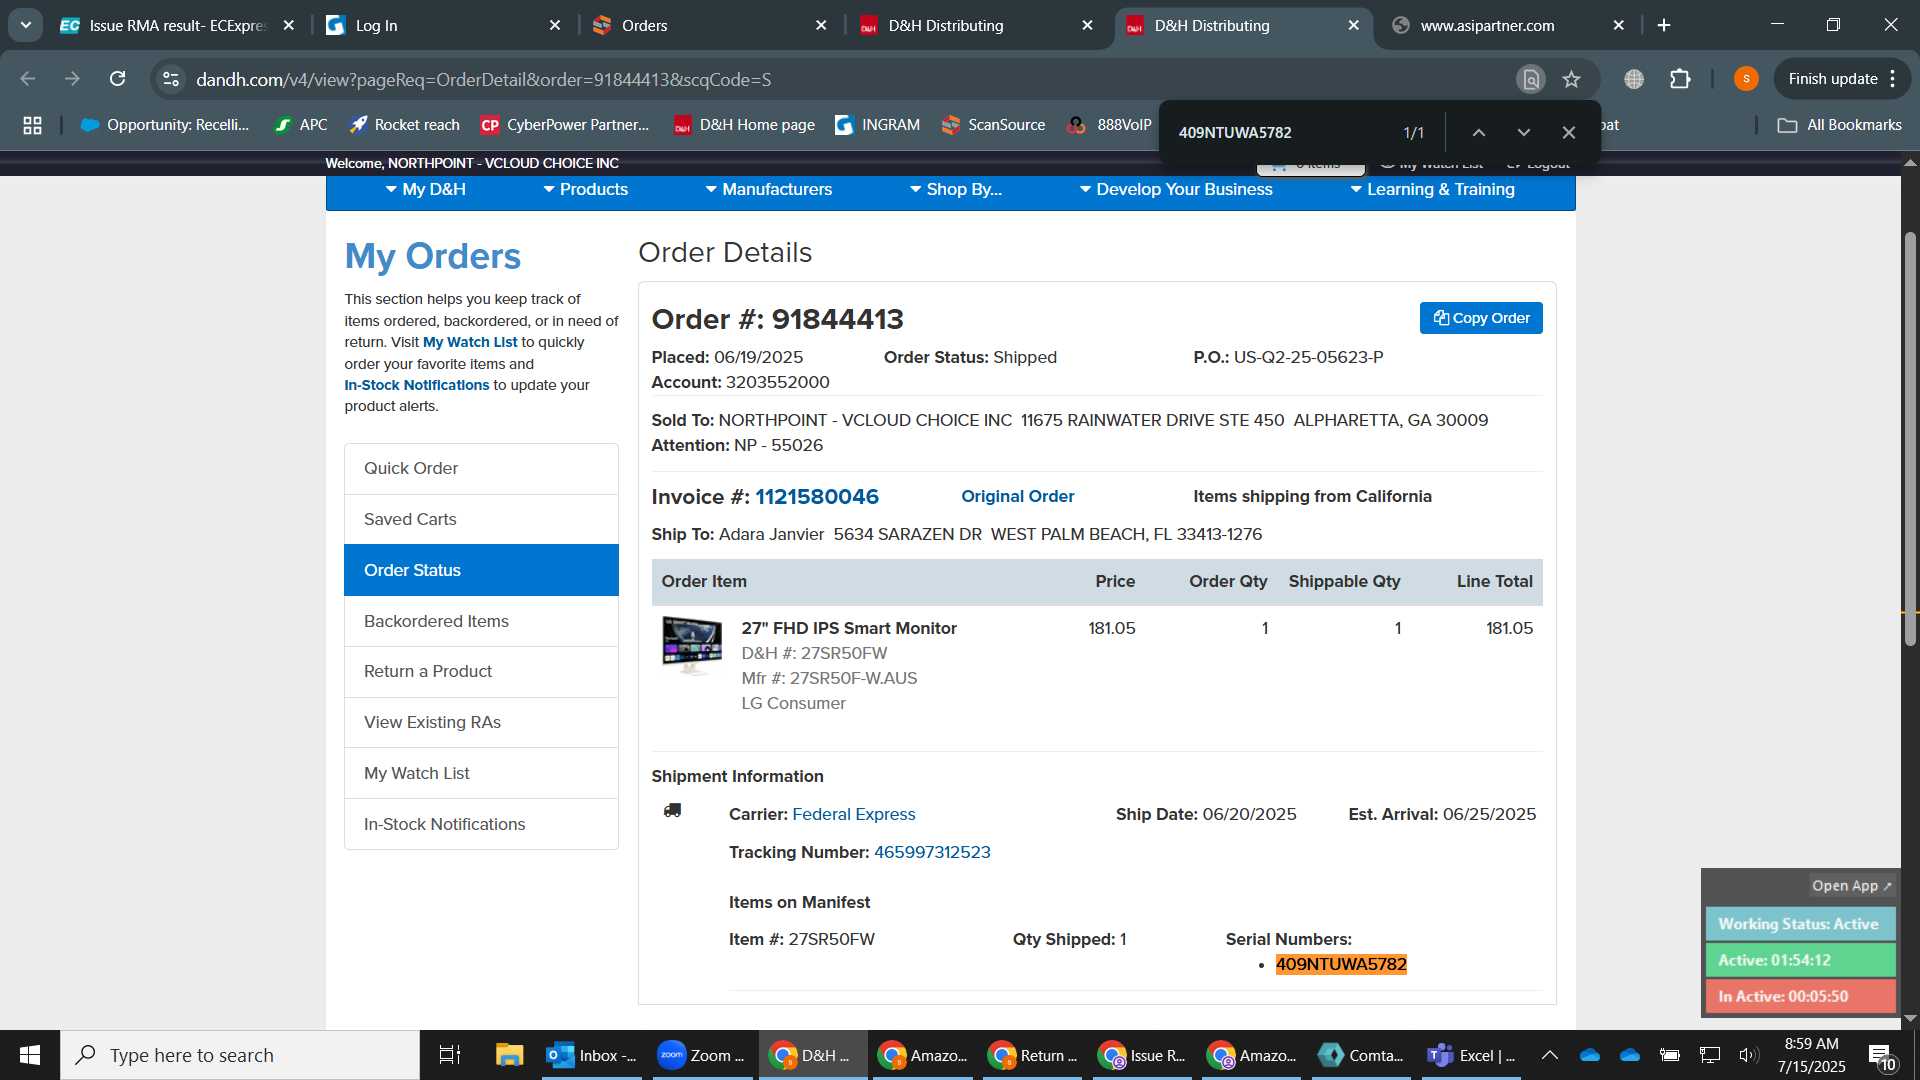Open the Chrome apps grid icon

tap(32, 125)
